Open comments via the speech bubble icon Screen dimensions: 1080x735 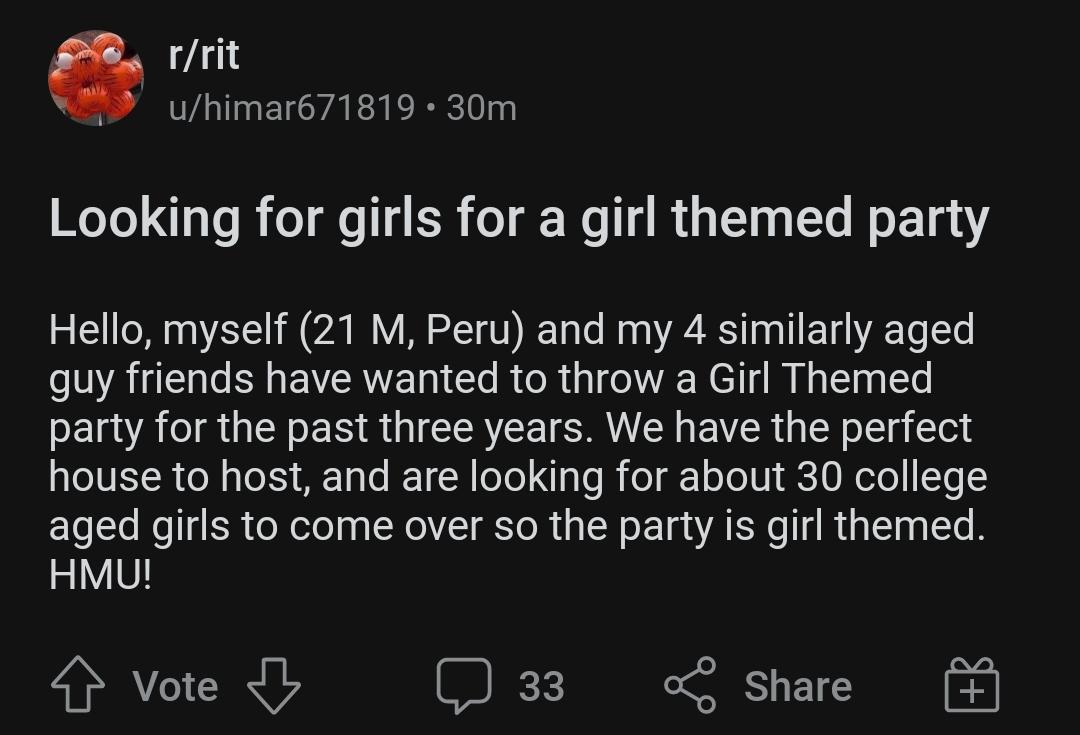pos(464,685)
